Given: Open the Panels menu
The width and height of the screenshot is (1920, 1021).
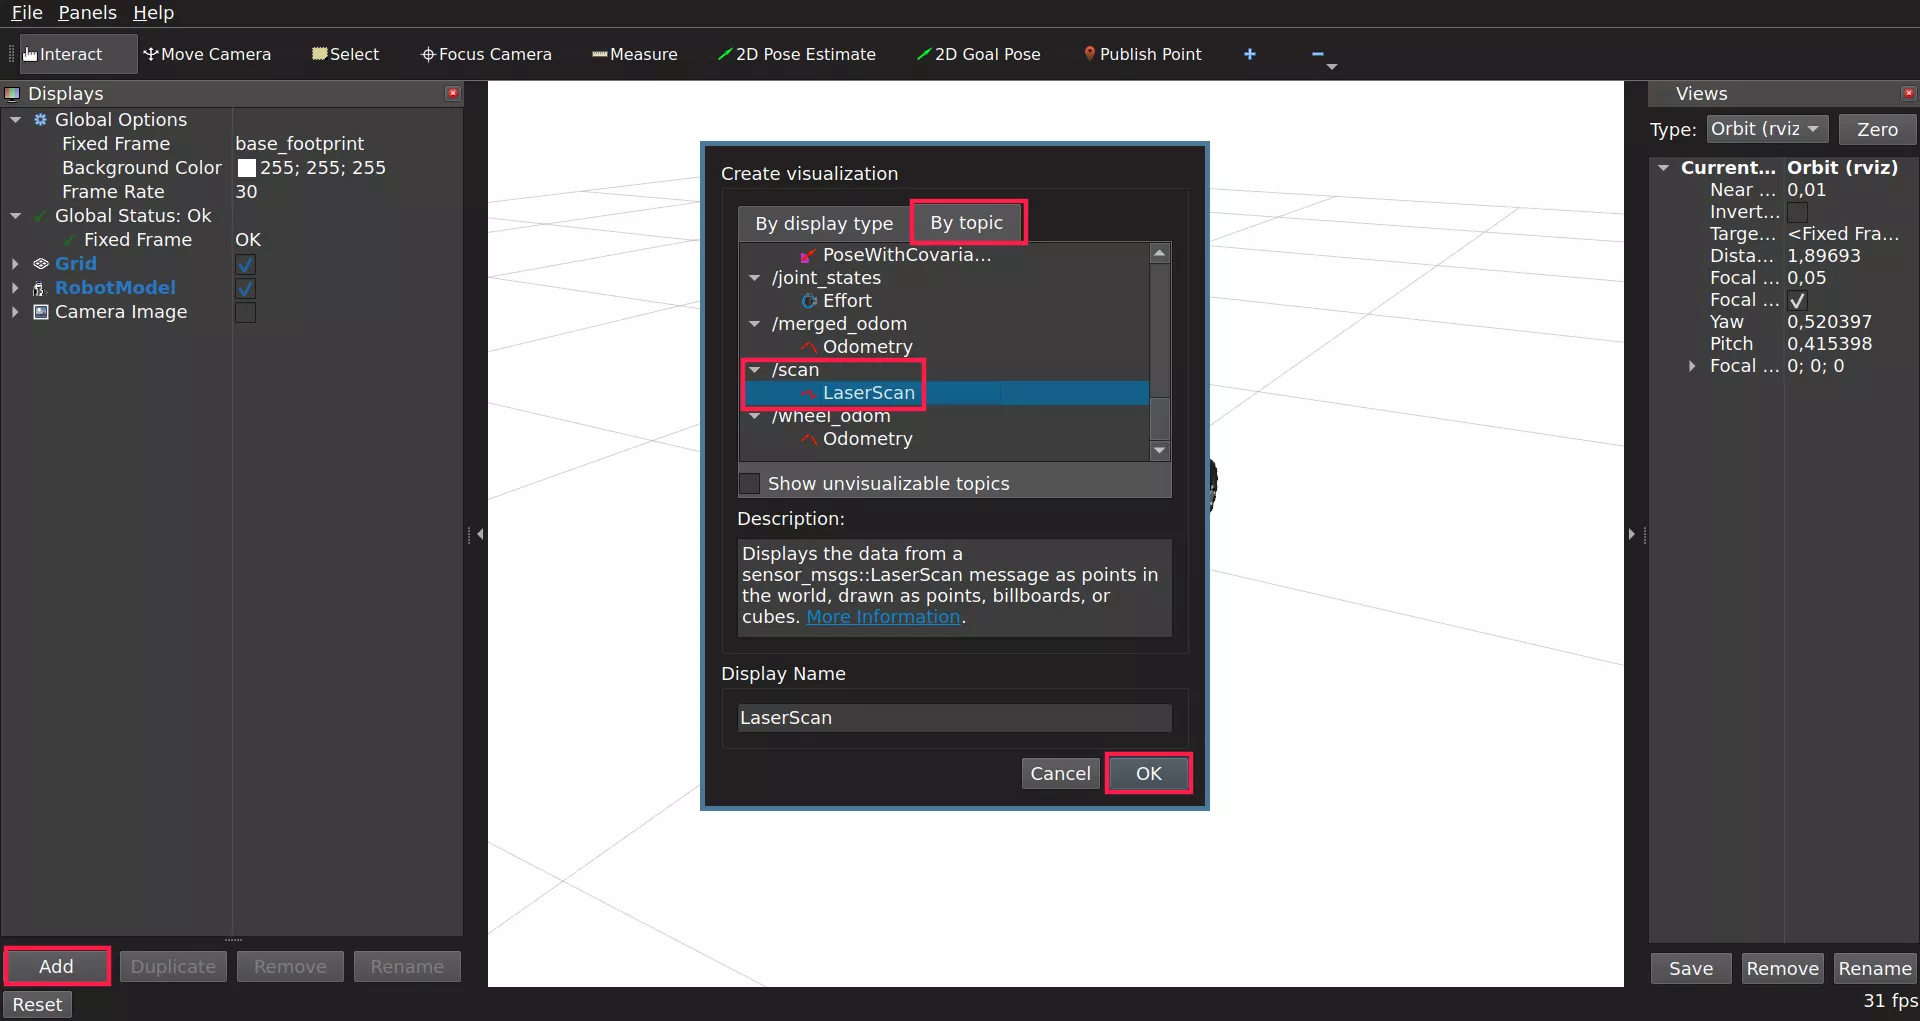Looking at the screenshot, I should pos(87,12).
